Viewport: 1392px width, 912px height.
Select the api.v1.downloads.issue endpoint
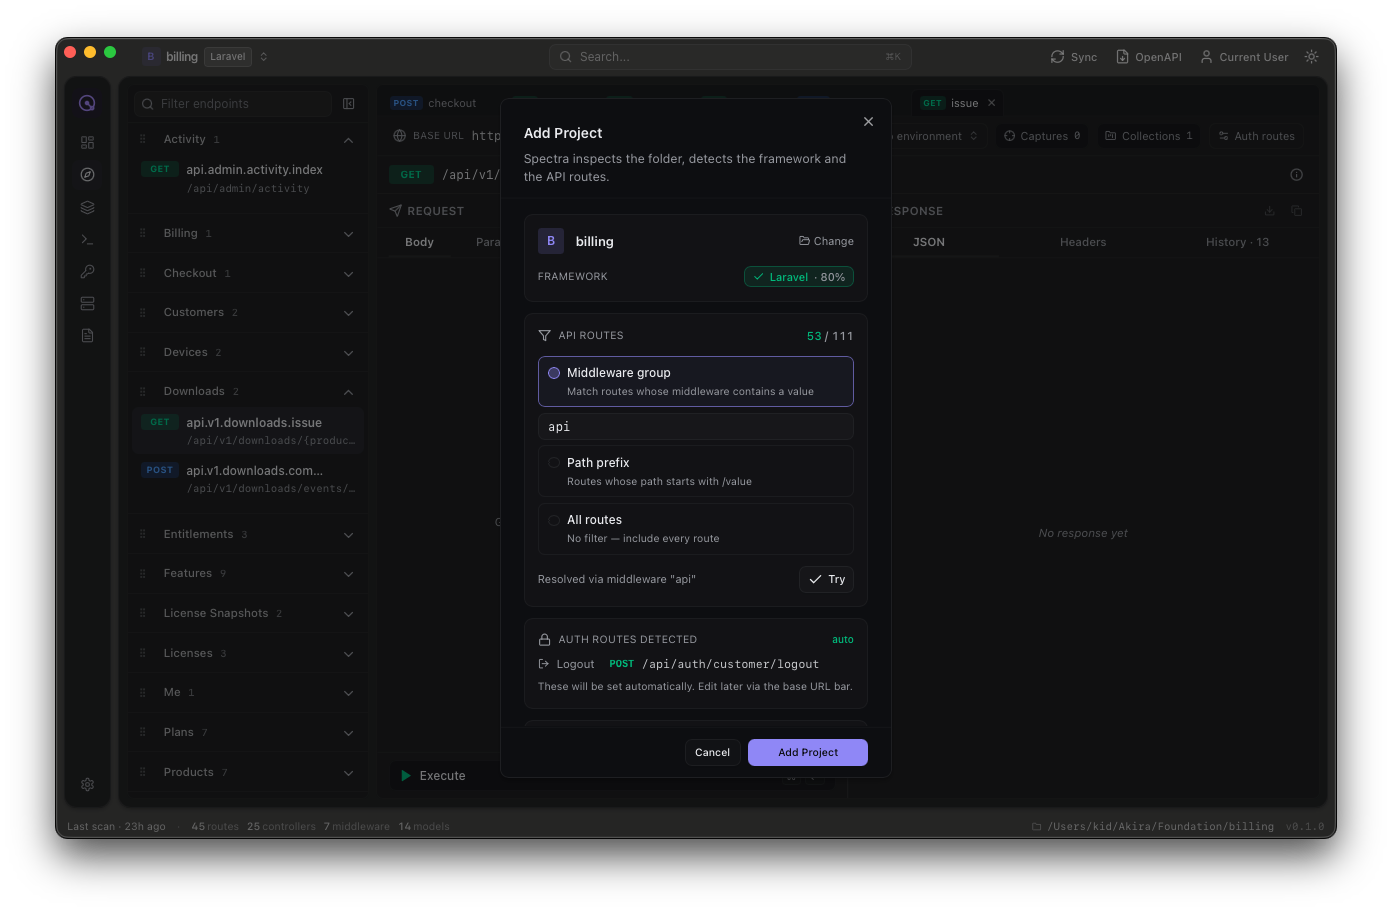pos(247,431)
